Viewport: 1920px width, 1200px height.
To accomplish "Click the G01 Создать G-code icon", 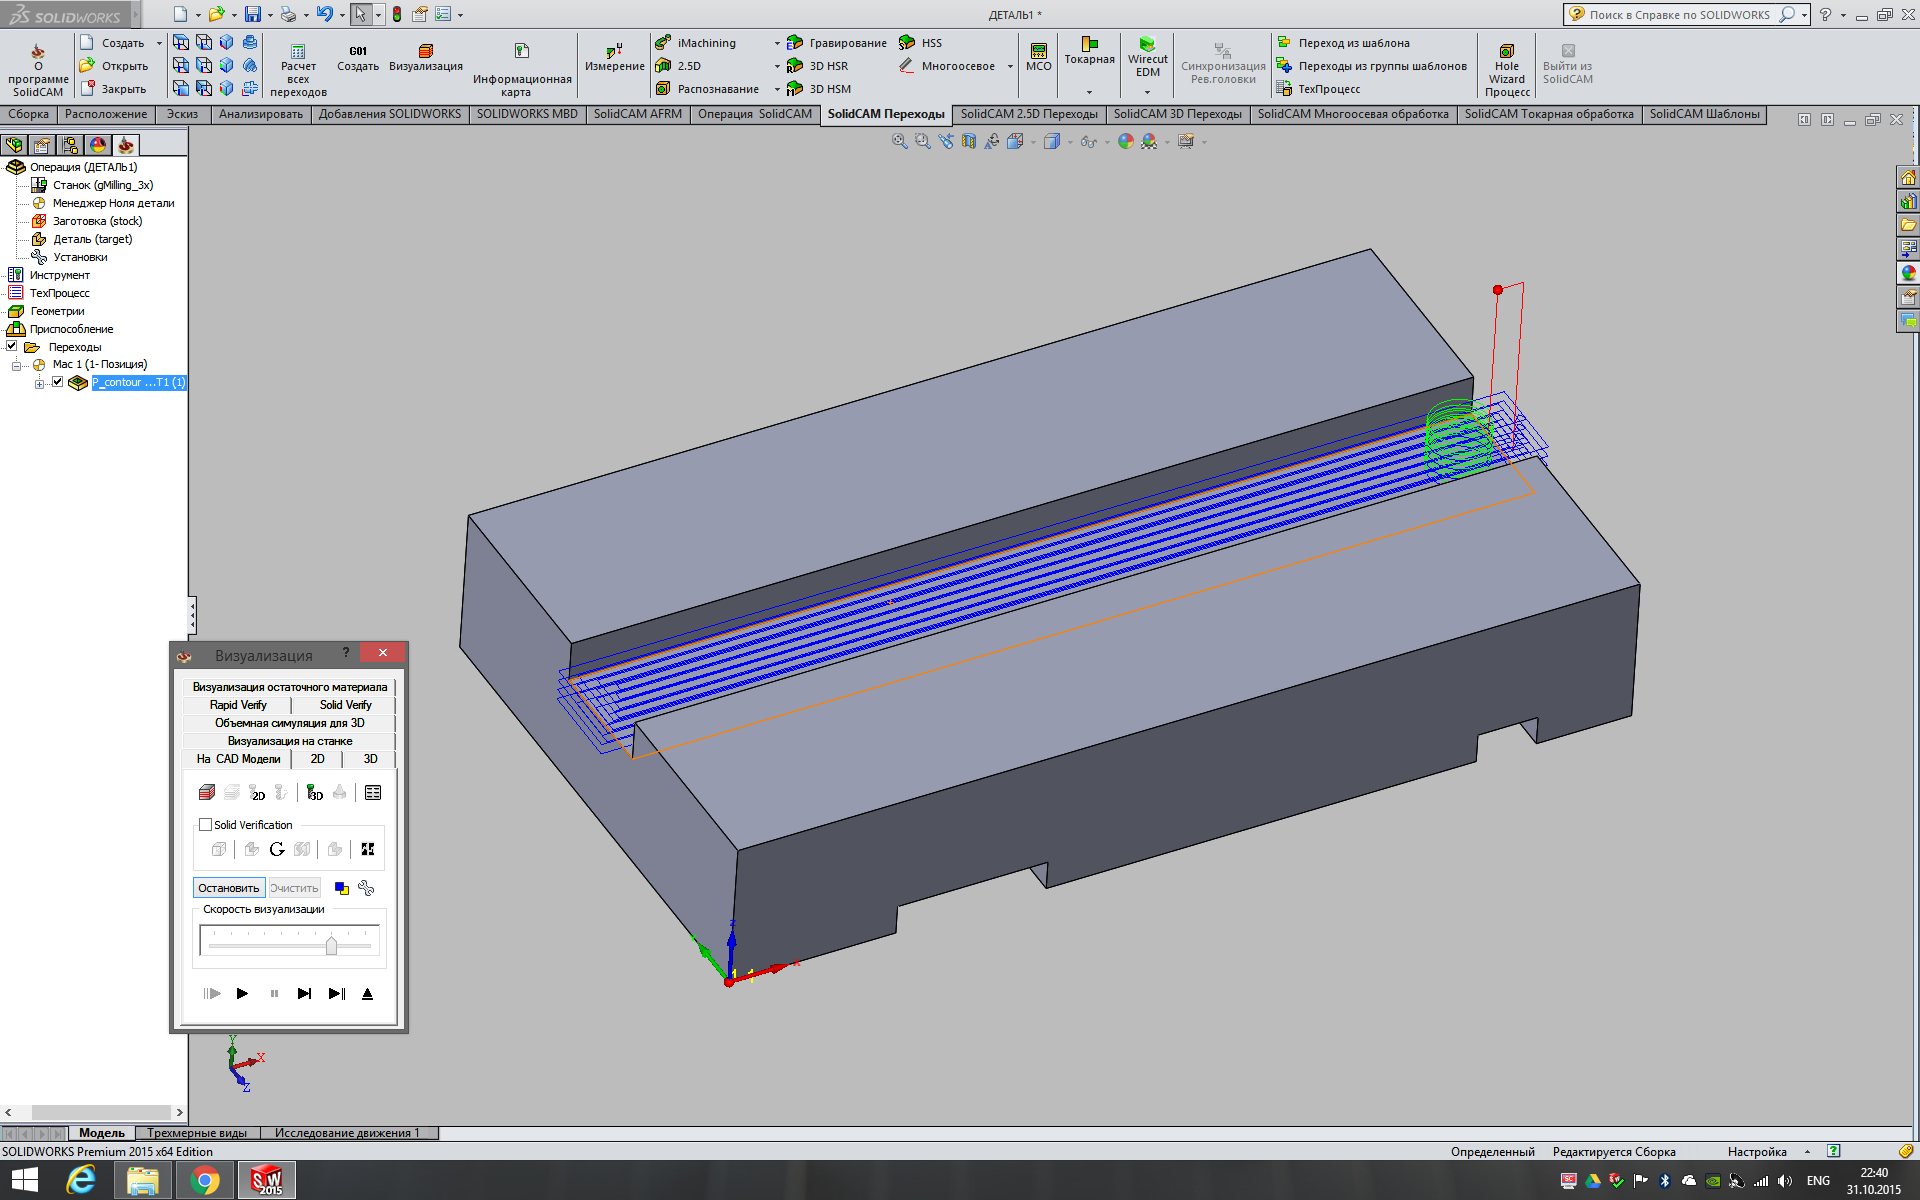I will click(357, 51).
